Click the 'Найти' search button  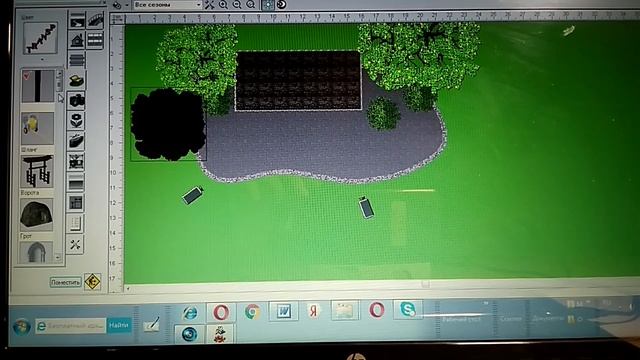coord(119,326)
